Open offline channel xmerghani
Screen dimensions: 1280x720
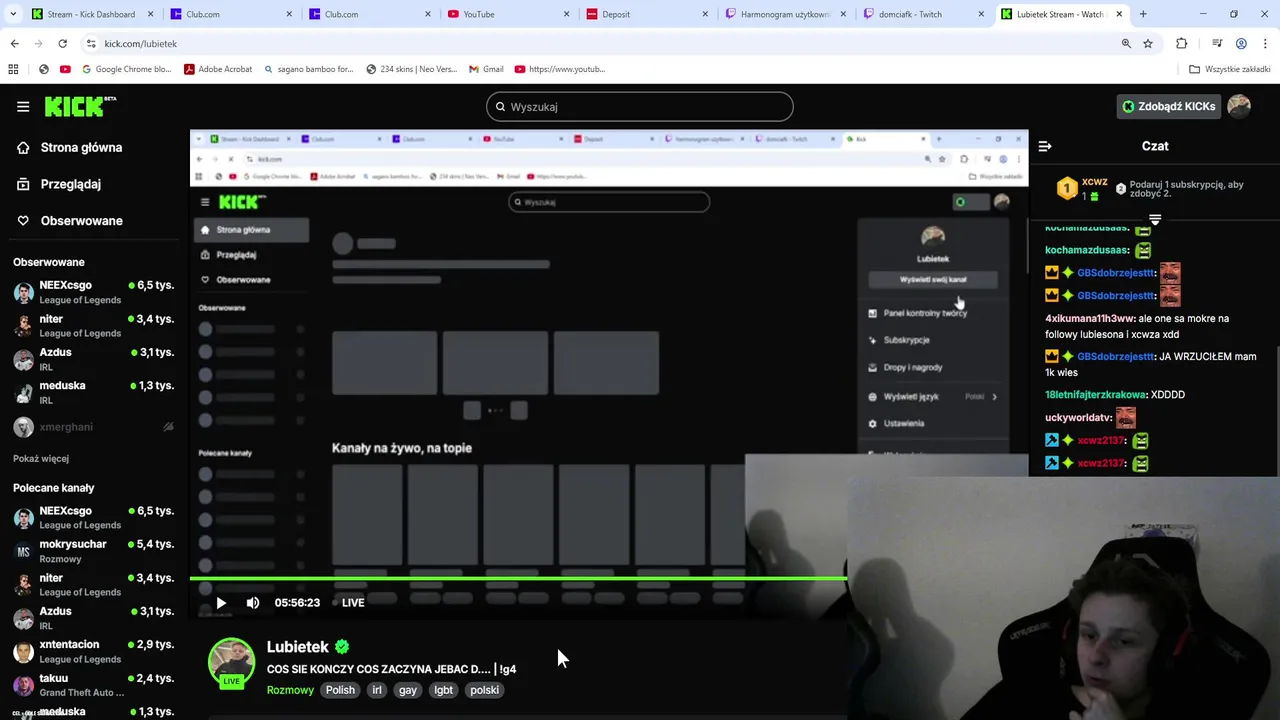pyautogui.click(x=95, y=427)
